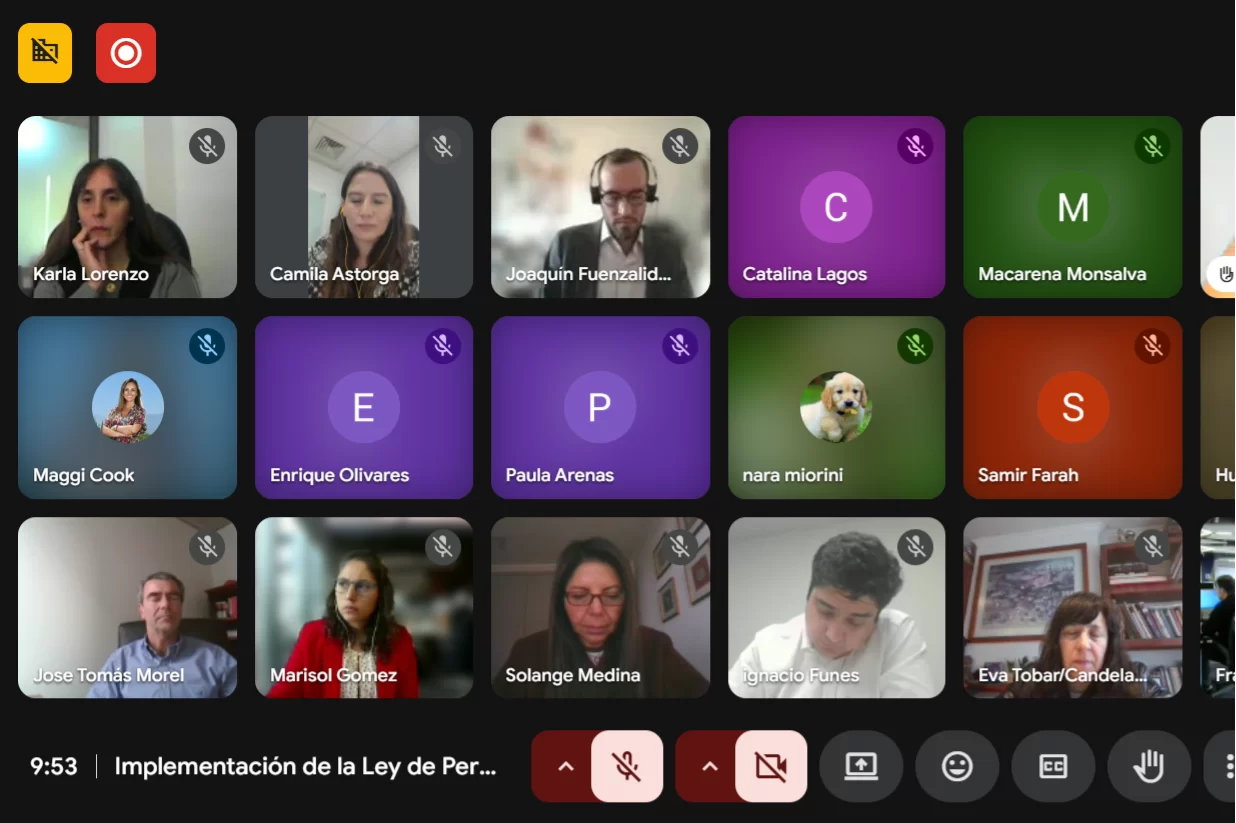
Task: Select Marisol Gomez's video tile
Action: pyautogui.click(x=364, y=607)
